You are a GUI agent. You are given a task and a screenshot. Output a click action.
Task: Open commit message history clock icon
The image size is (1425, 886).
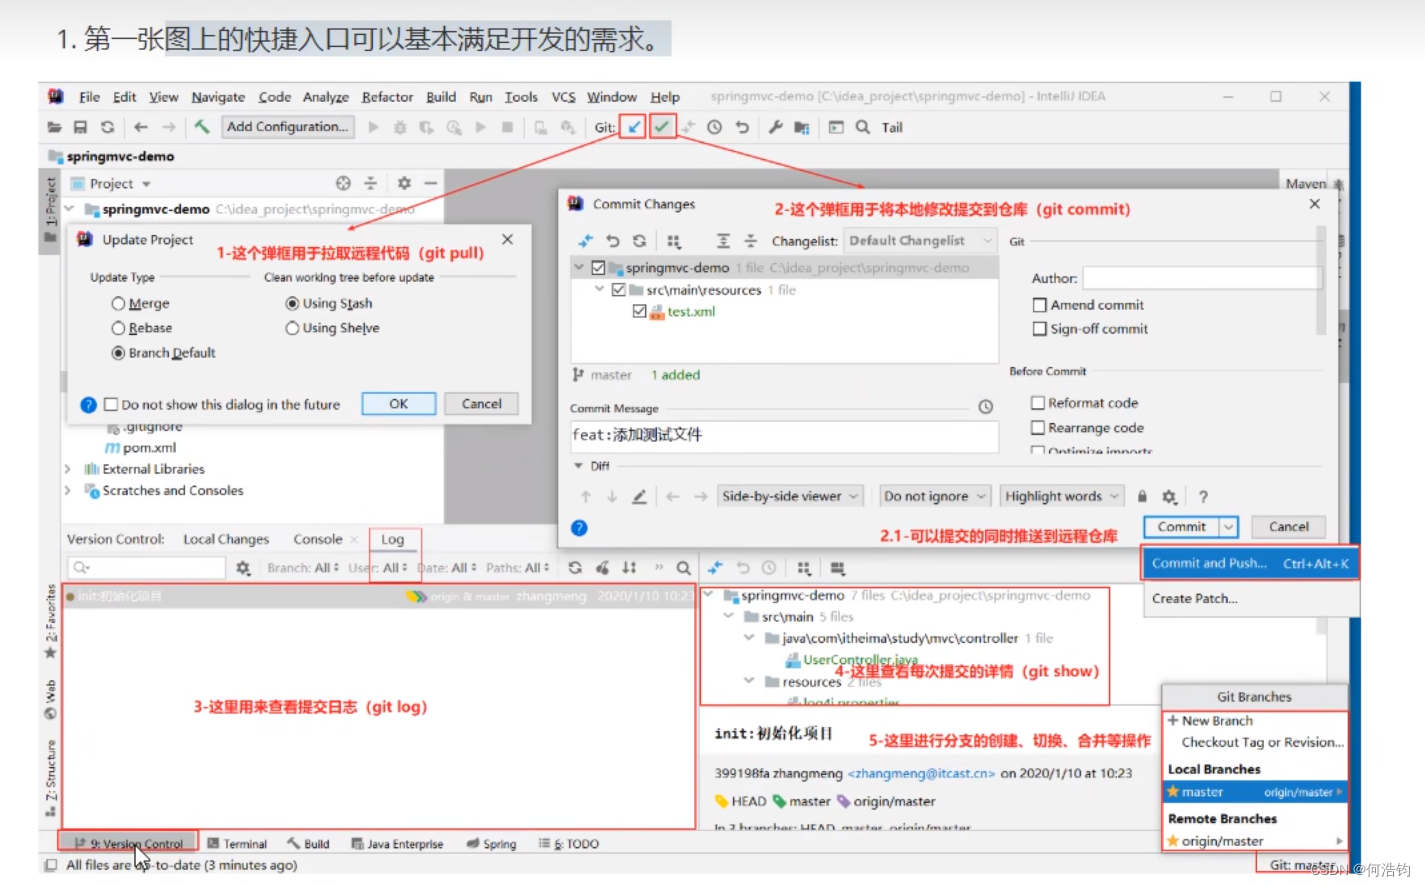point(985,407)
